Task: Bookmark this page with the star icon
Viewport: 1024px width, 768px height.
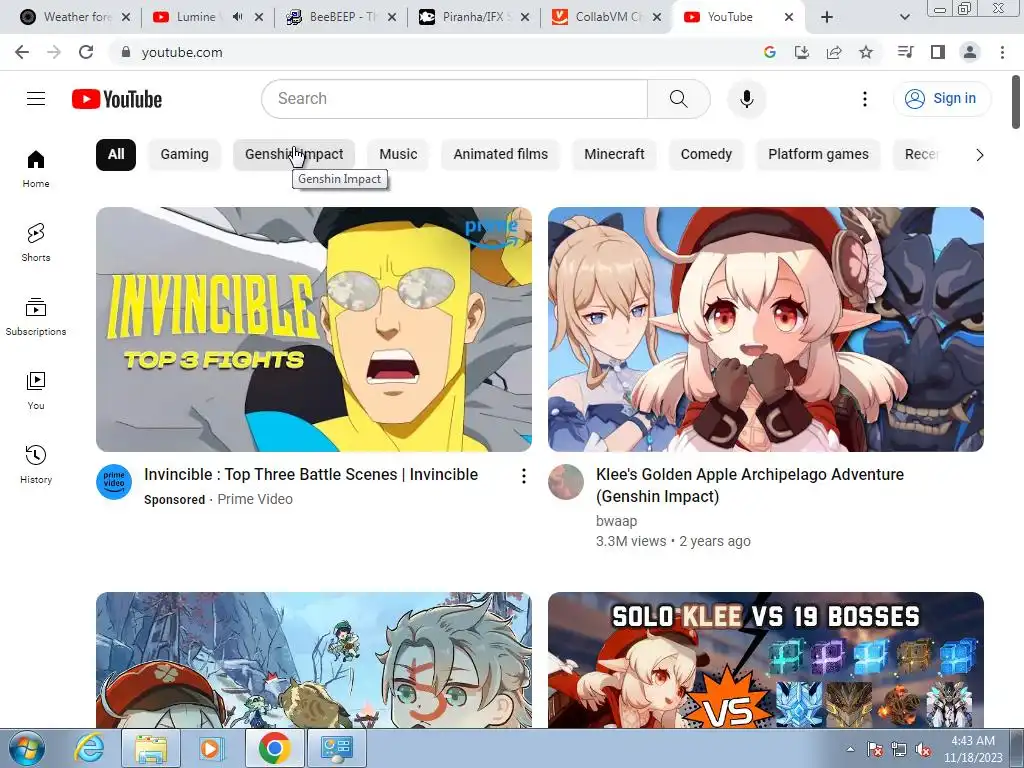Action: click(866, 52)
